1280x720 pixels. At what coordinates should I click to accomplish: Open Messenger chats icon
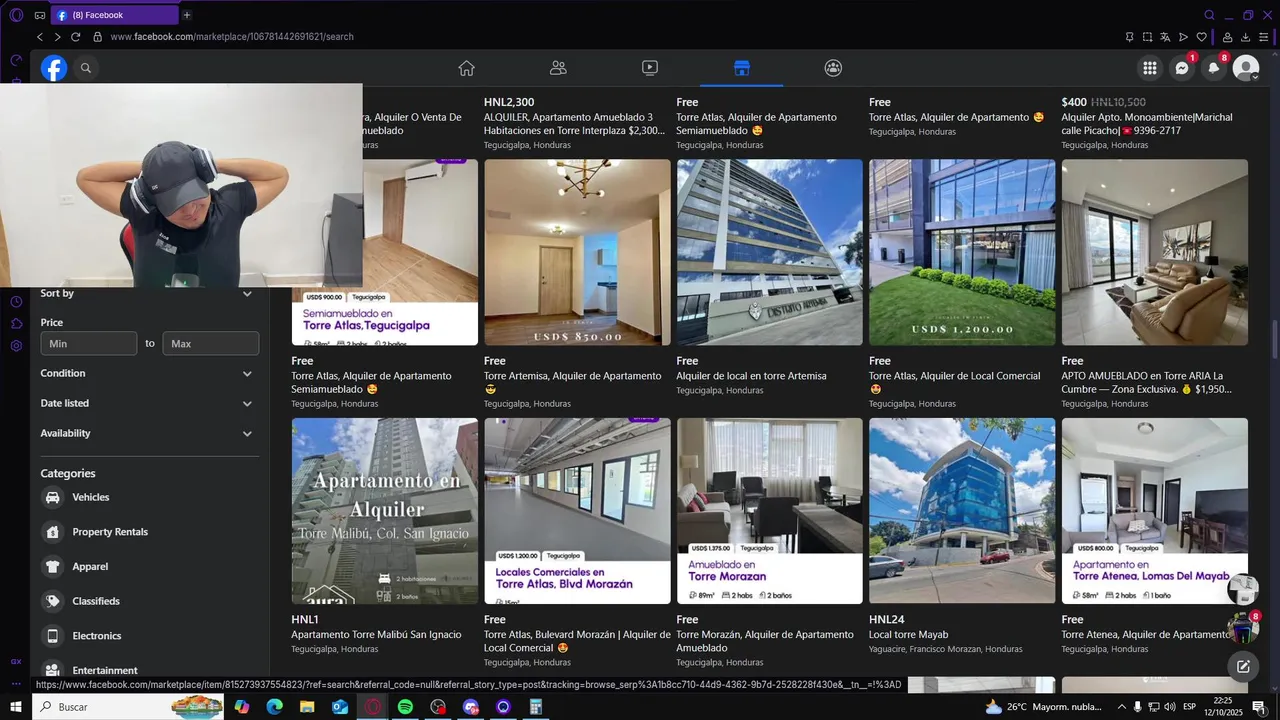tap(1182, 68)
